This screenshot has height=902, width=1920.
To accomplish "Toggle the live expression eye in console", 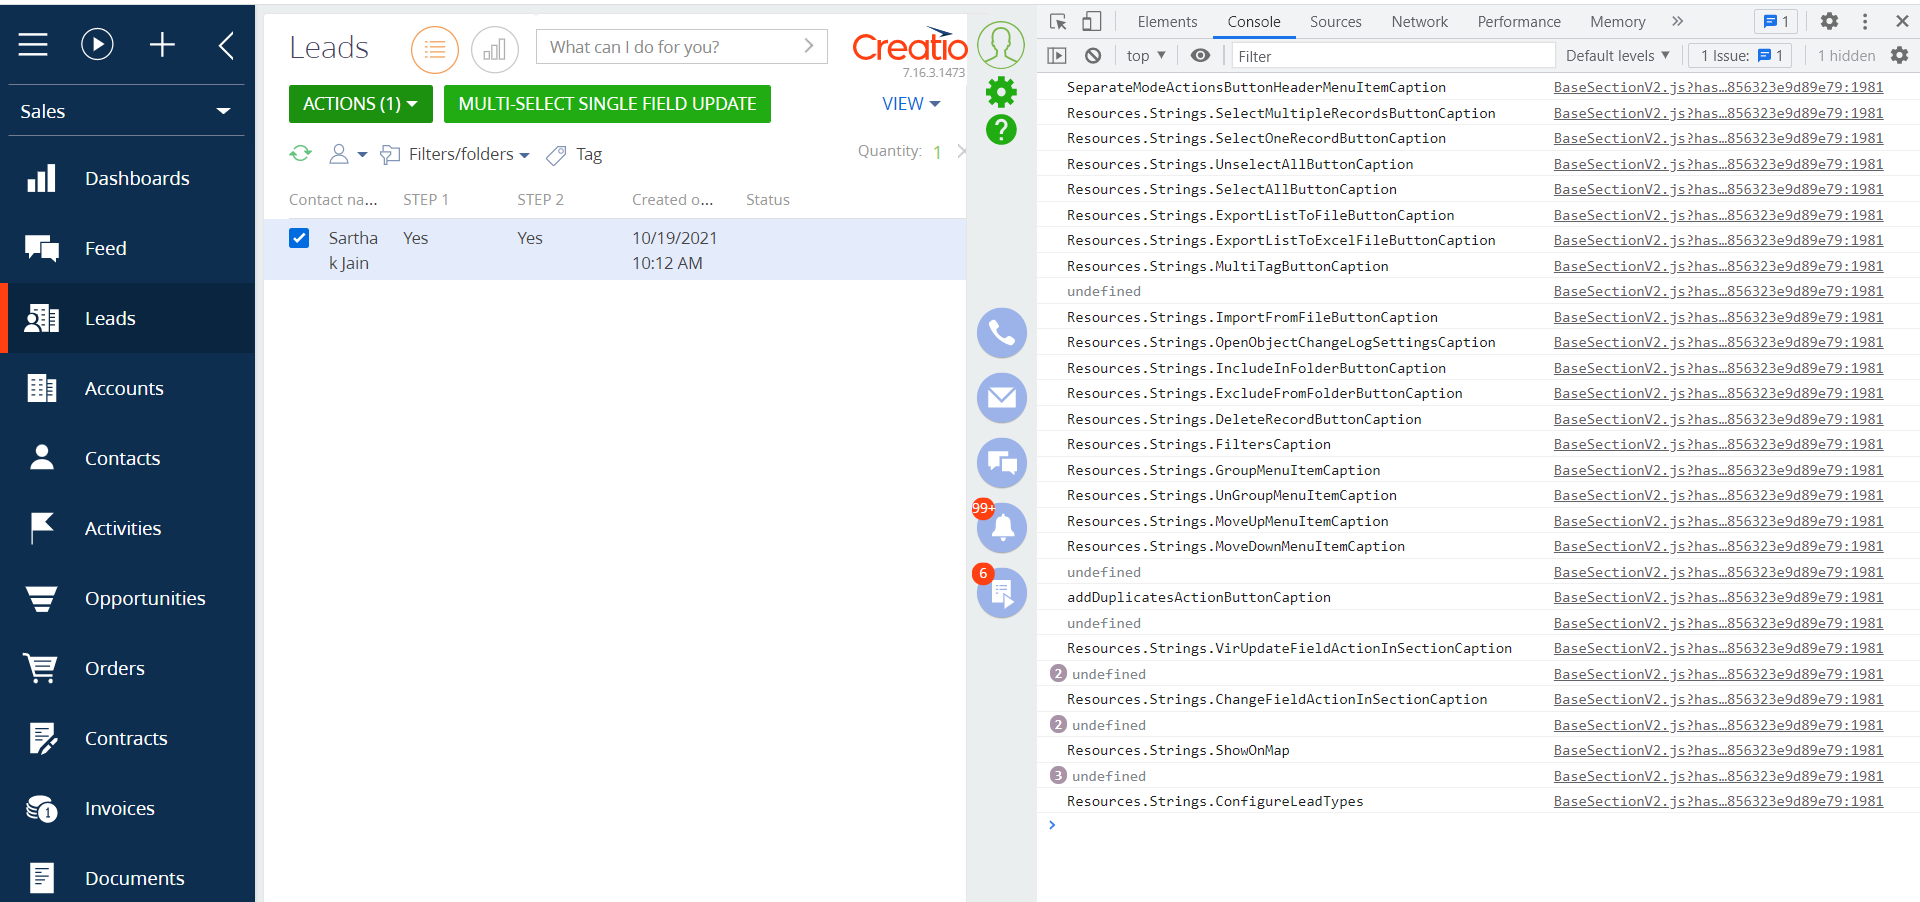I will tap(1200, 56).
